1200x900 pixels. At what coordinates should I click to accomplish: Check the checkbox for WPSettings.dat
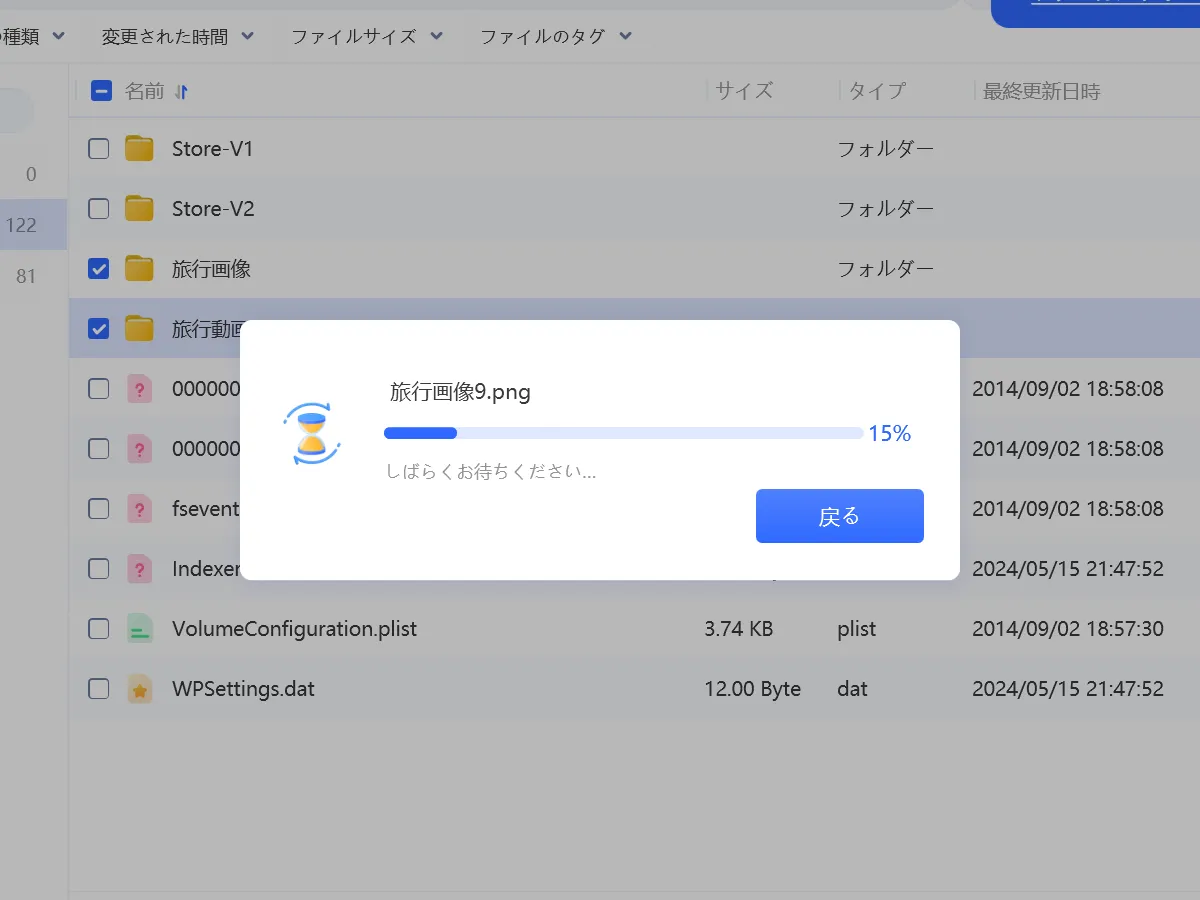tap(98, 688)
